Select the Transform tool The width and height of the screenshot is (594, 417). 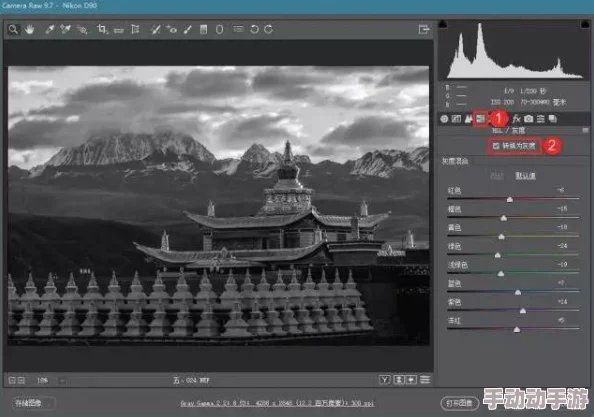(x=135, y=29)
